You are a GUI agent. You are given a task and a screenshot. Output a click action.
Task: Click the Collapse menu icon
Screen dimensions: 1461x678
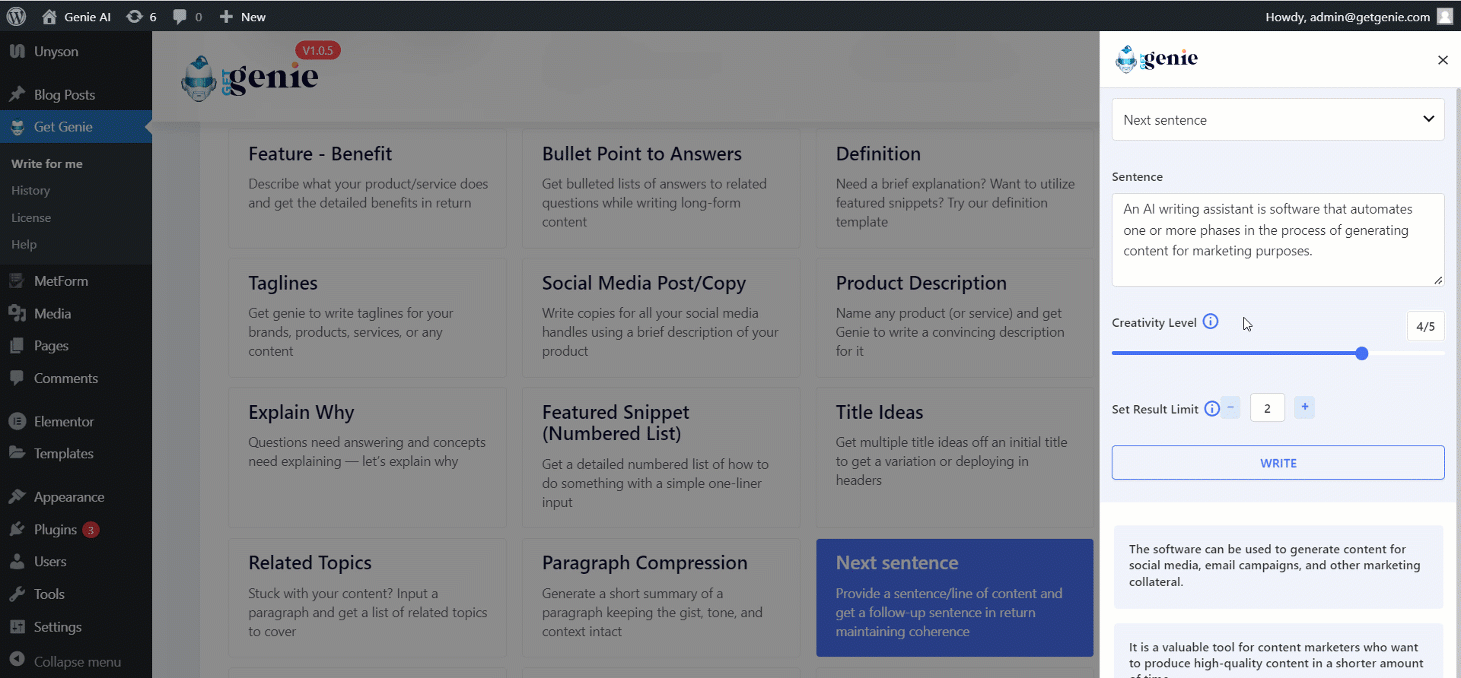(x=17, y=661)
